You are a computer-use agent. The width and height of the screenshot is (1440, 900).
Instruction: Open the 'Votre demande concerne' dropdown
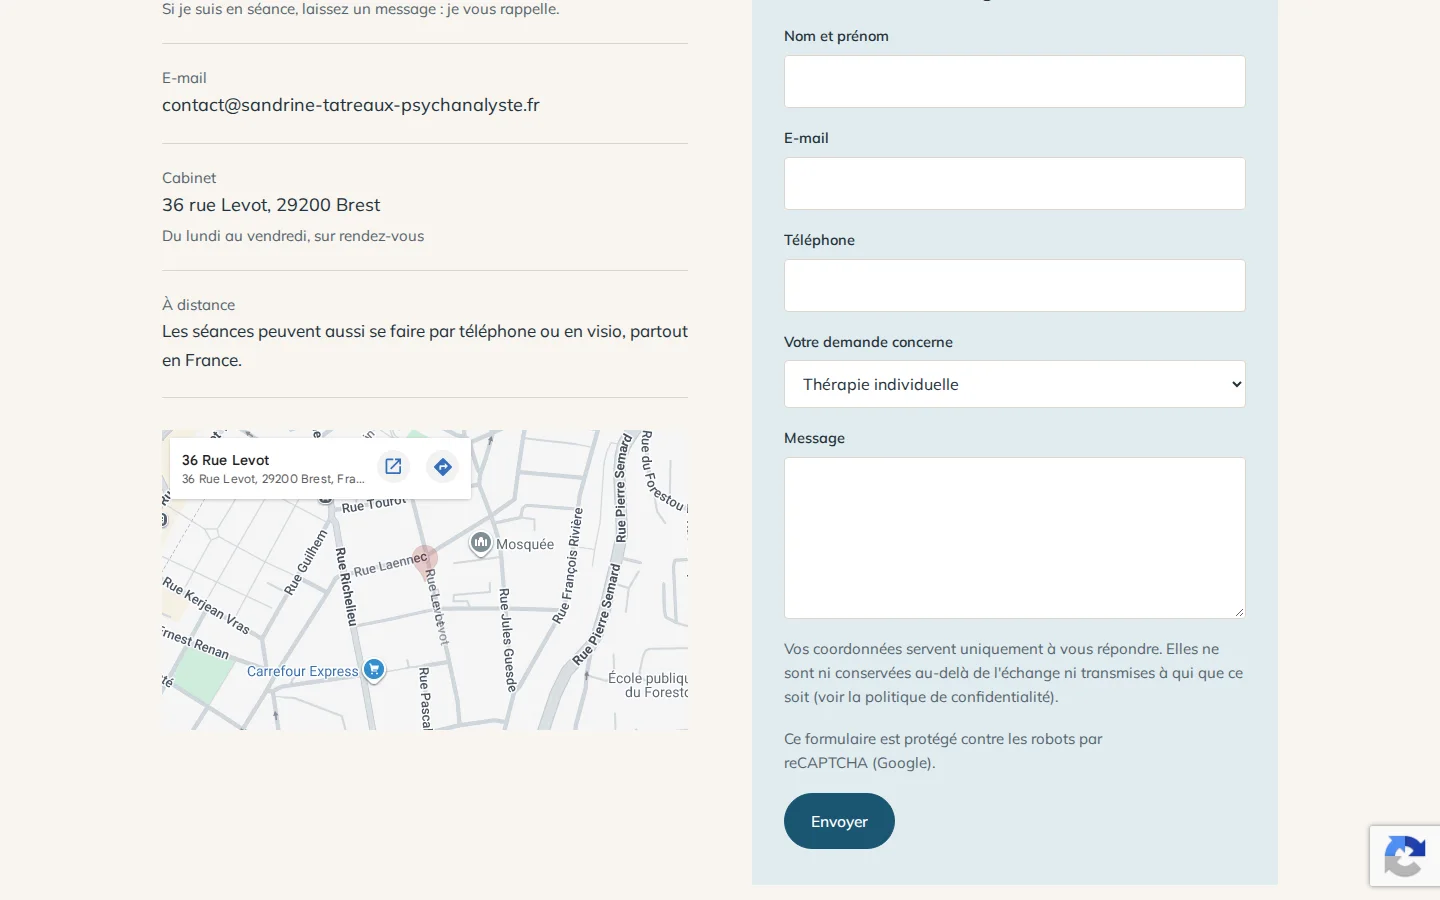click(1014, 384)
